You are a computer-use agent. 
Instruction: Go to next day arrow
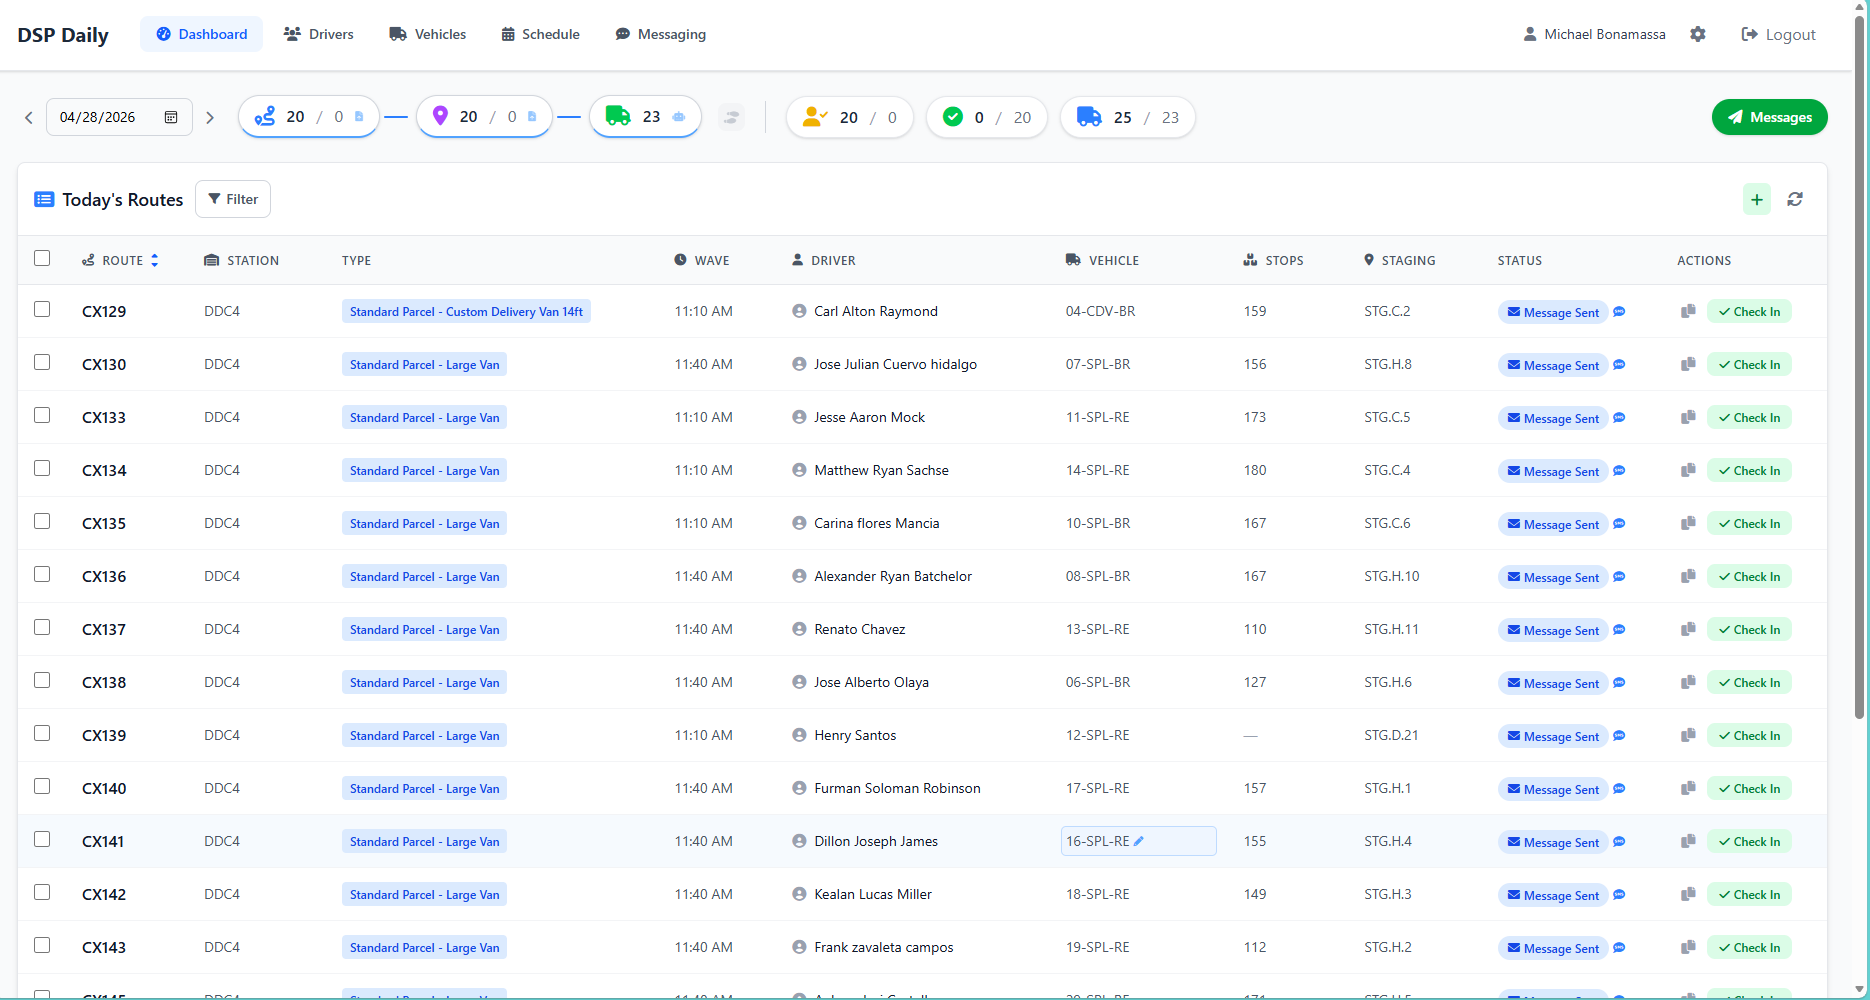[x=210, y=117]
